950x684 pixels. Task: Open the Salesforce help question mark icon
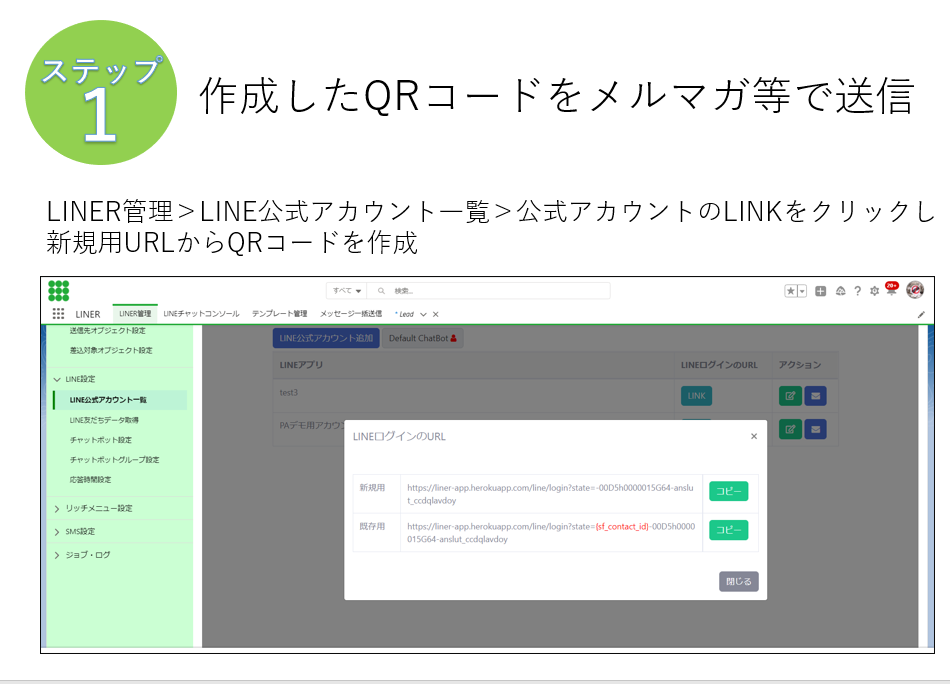(857, 291)
